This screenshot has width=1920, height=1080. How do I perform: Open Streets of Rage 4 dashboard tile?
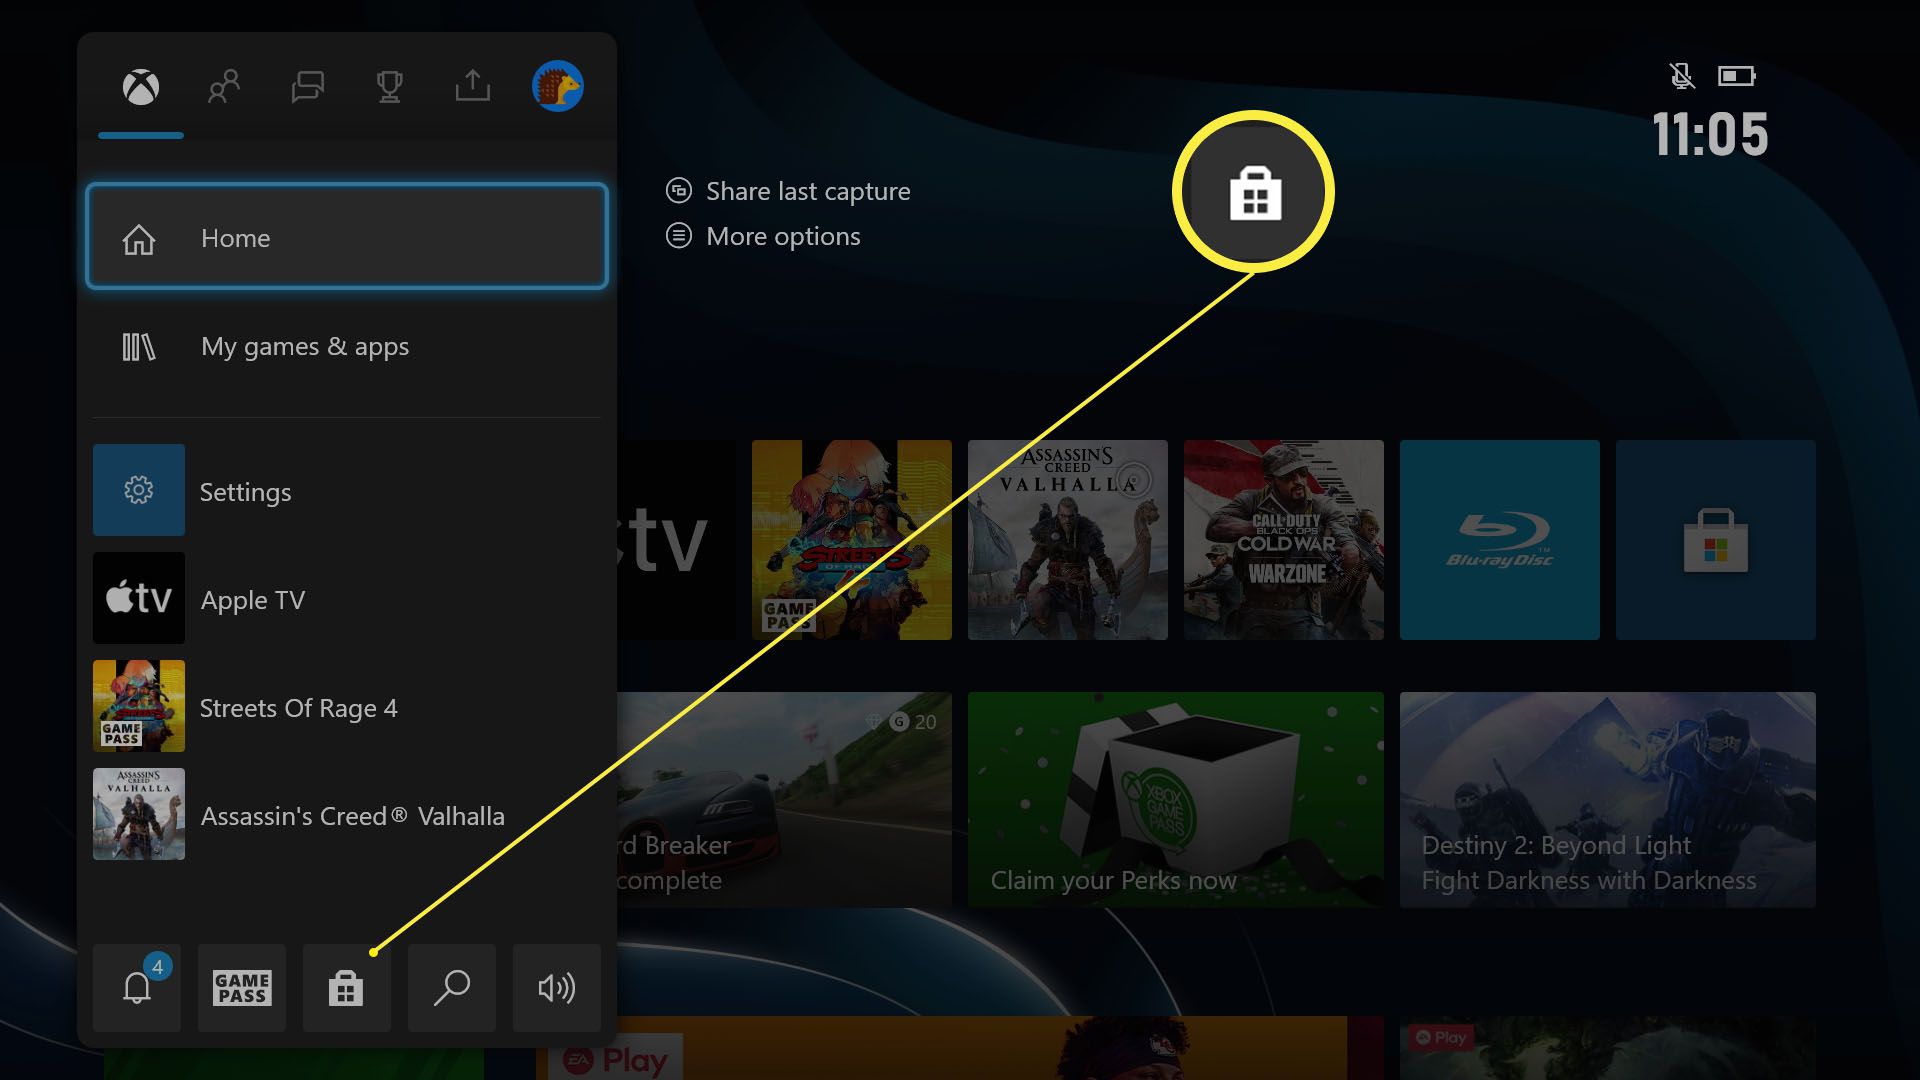tap(852, 540)
